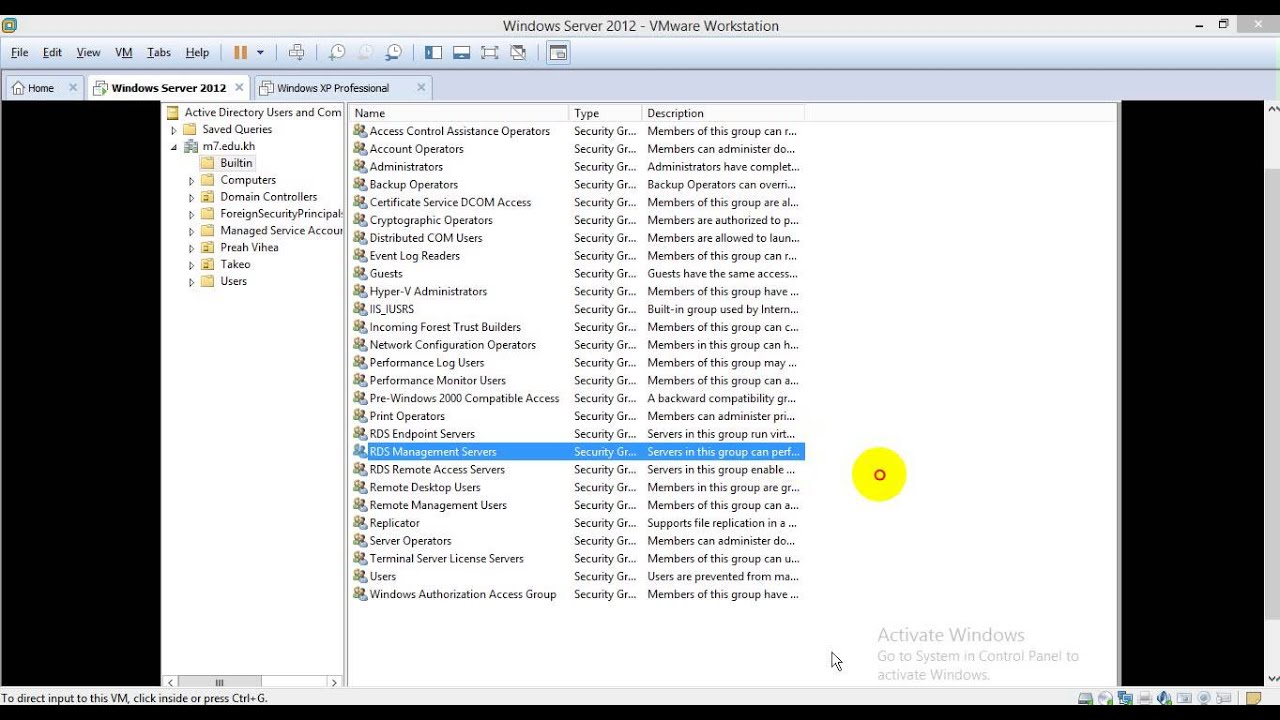Close the Windows XP Professional tab
Screen dimensions: 1280x720
pyautogui.click(x=421, y=87)
